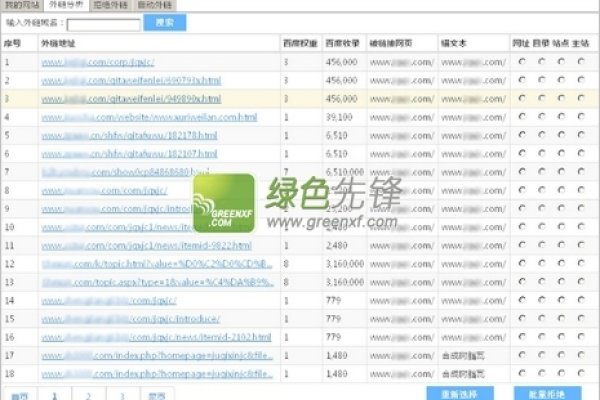Open row 1 external link ending corp/jgxjc/

98,62
